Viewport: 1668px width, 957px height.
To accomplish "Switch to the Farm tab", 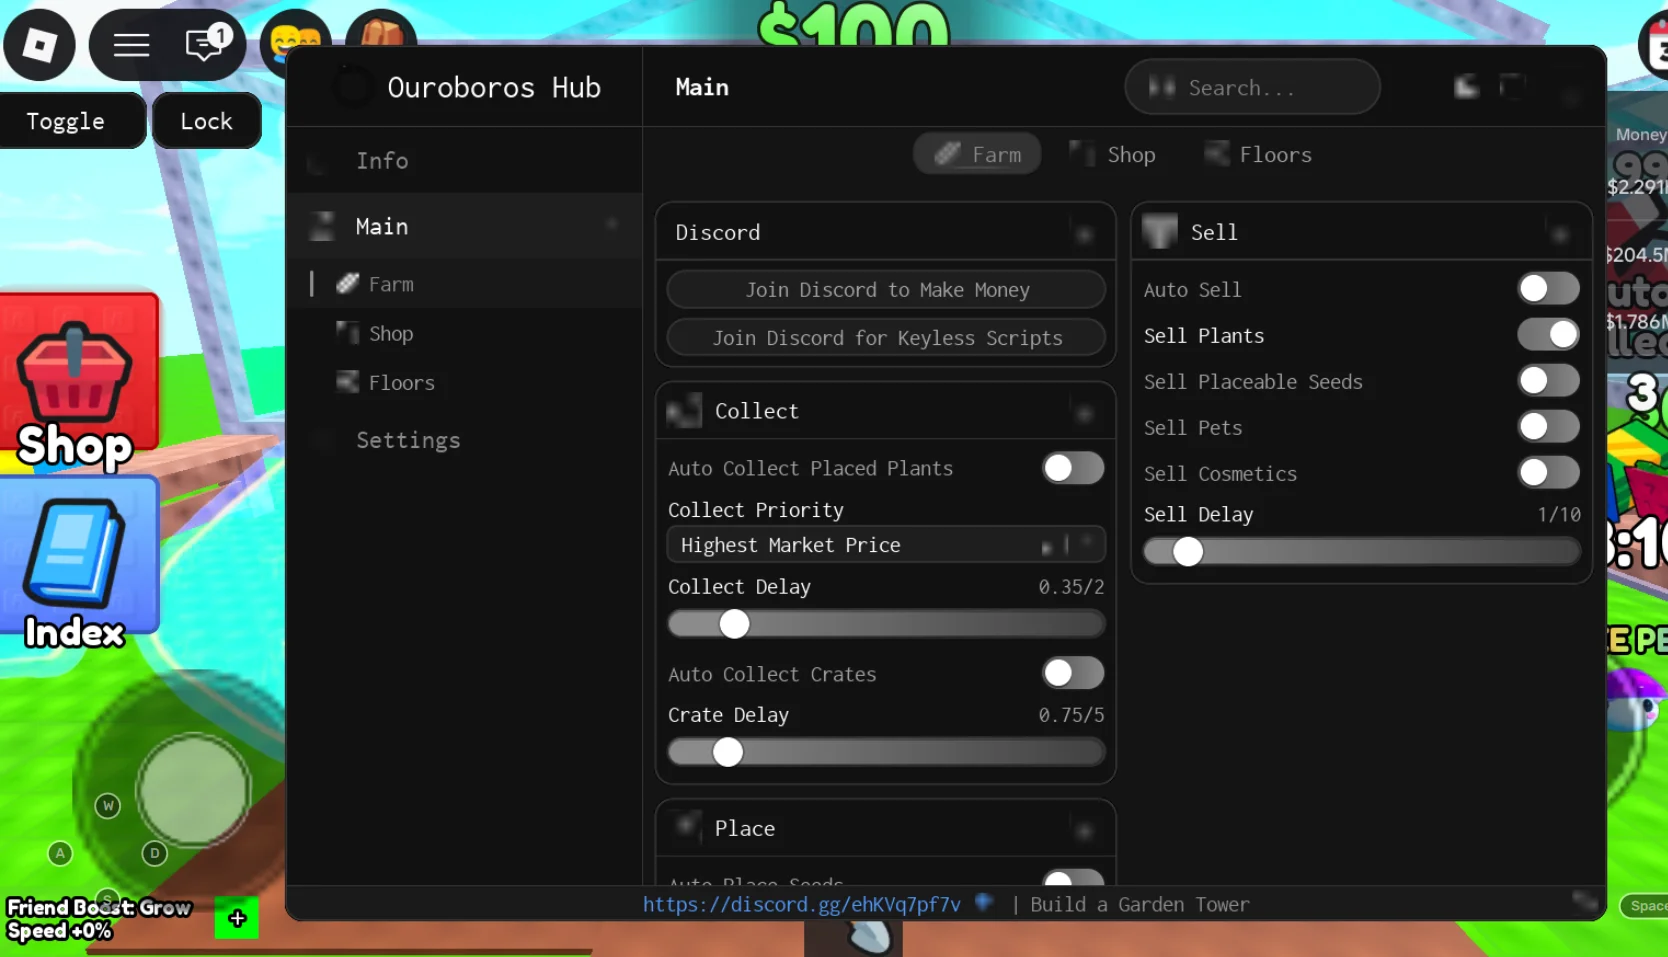I will (x=977, y=154).
